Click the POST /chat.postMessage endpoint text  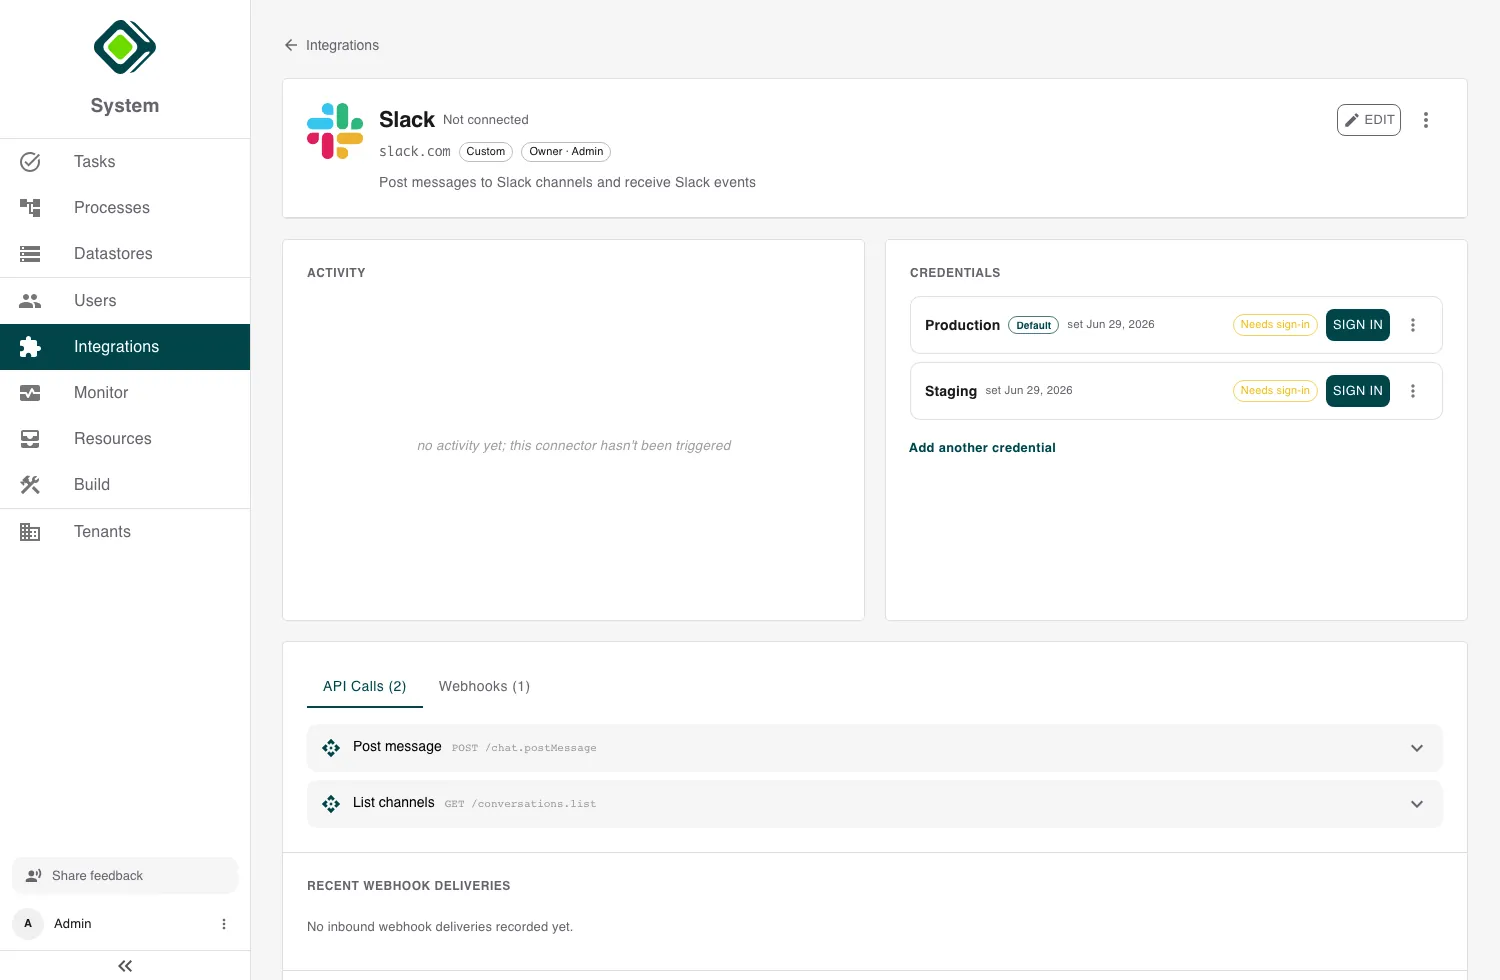524,748
